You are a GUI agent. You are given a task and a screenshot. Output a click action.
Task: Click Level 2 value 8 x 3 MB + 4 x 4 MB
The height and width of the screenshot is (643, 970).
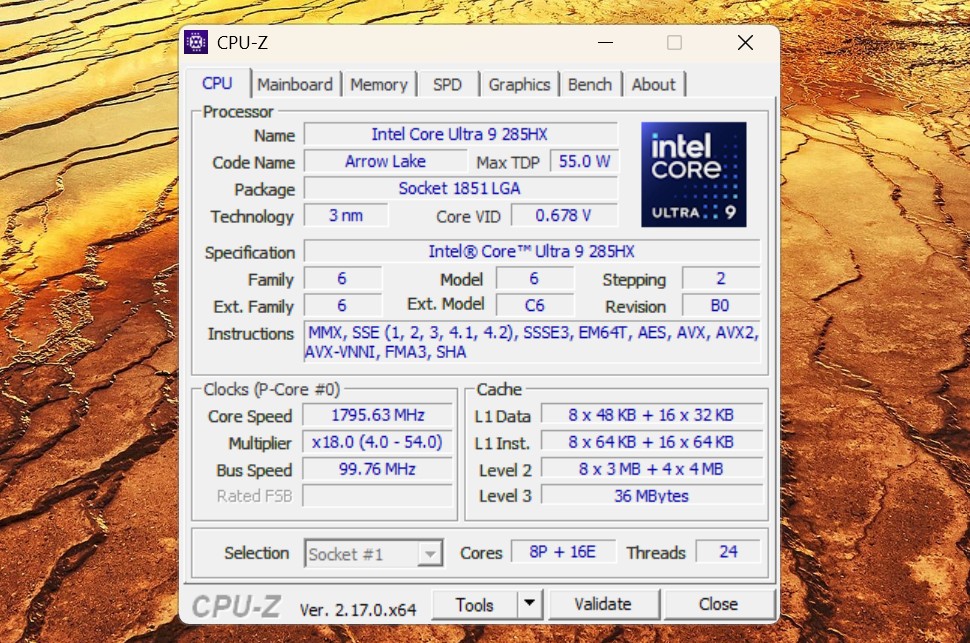651,469
